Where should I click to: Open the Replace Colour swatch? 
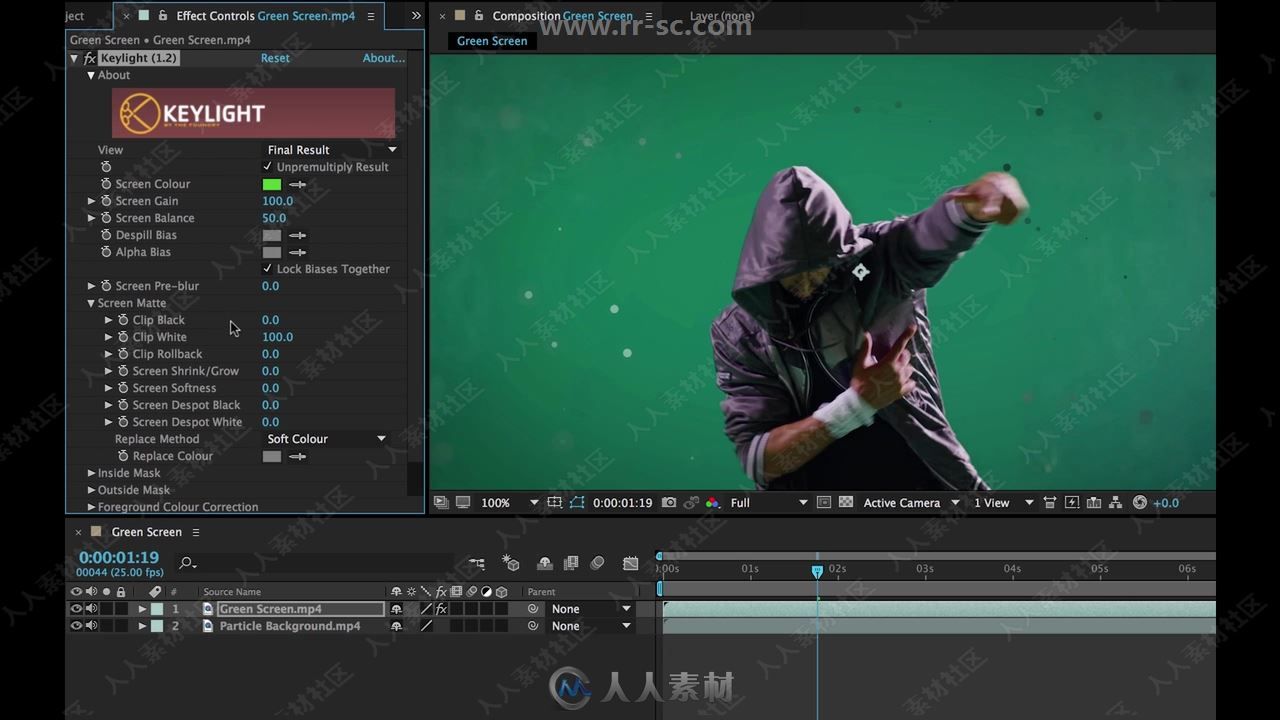click(x=272, y=456)
